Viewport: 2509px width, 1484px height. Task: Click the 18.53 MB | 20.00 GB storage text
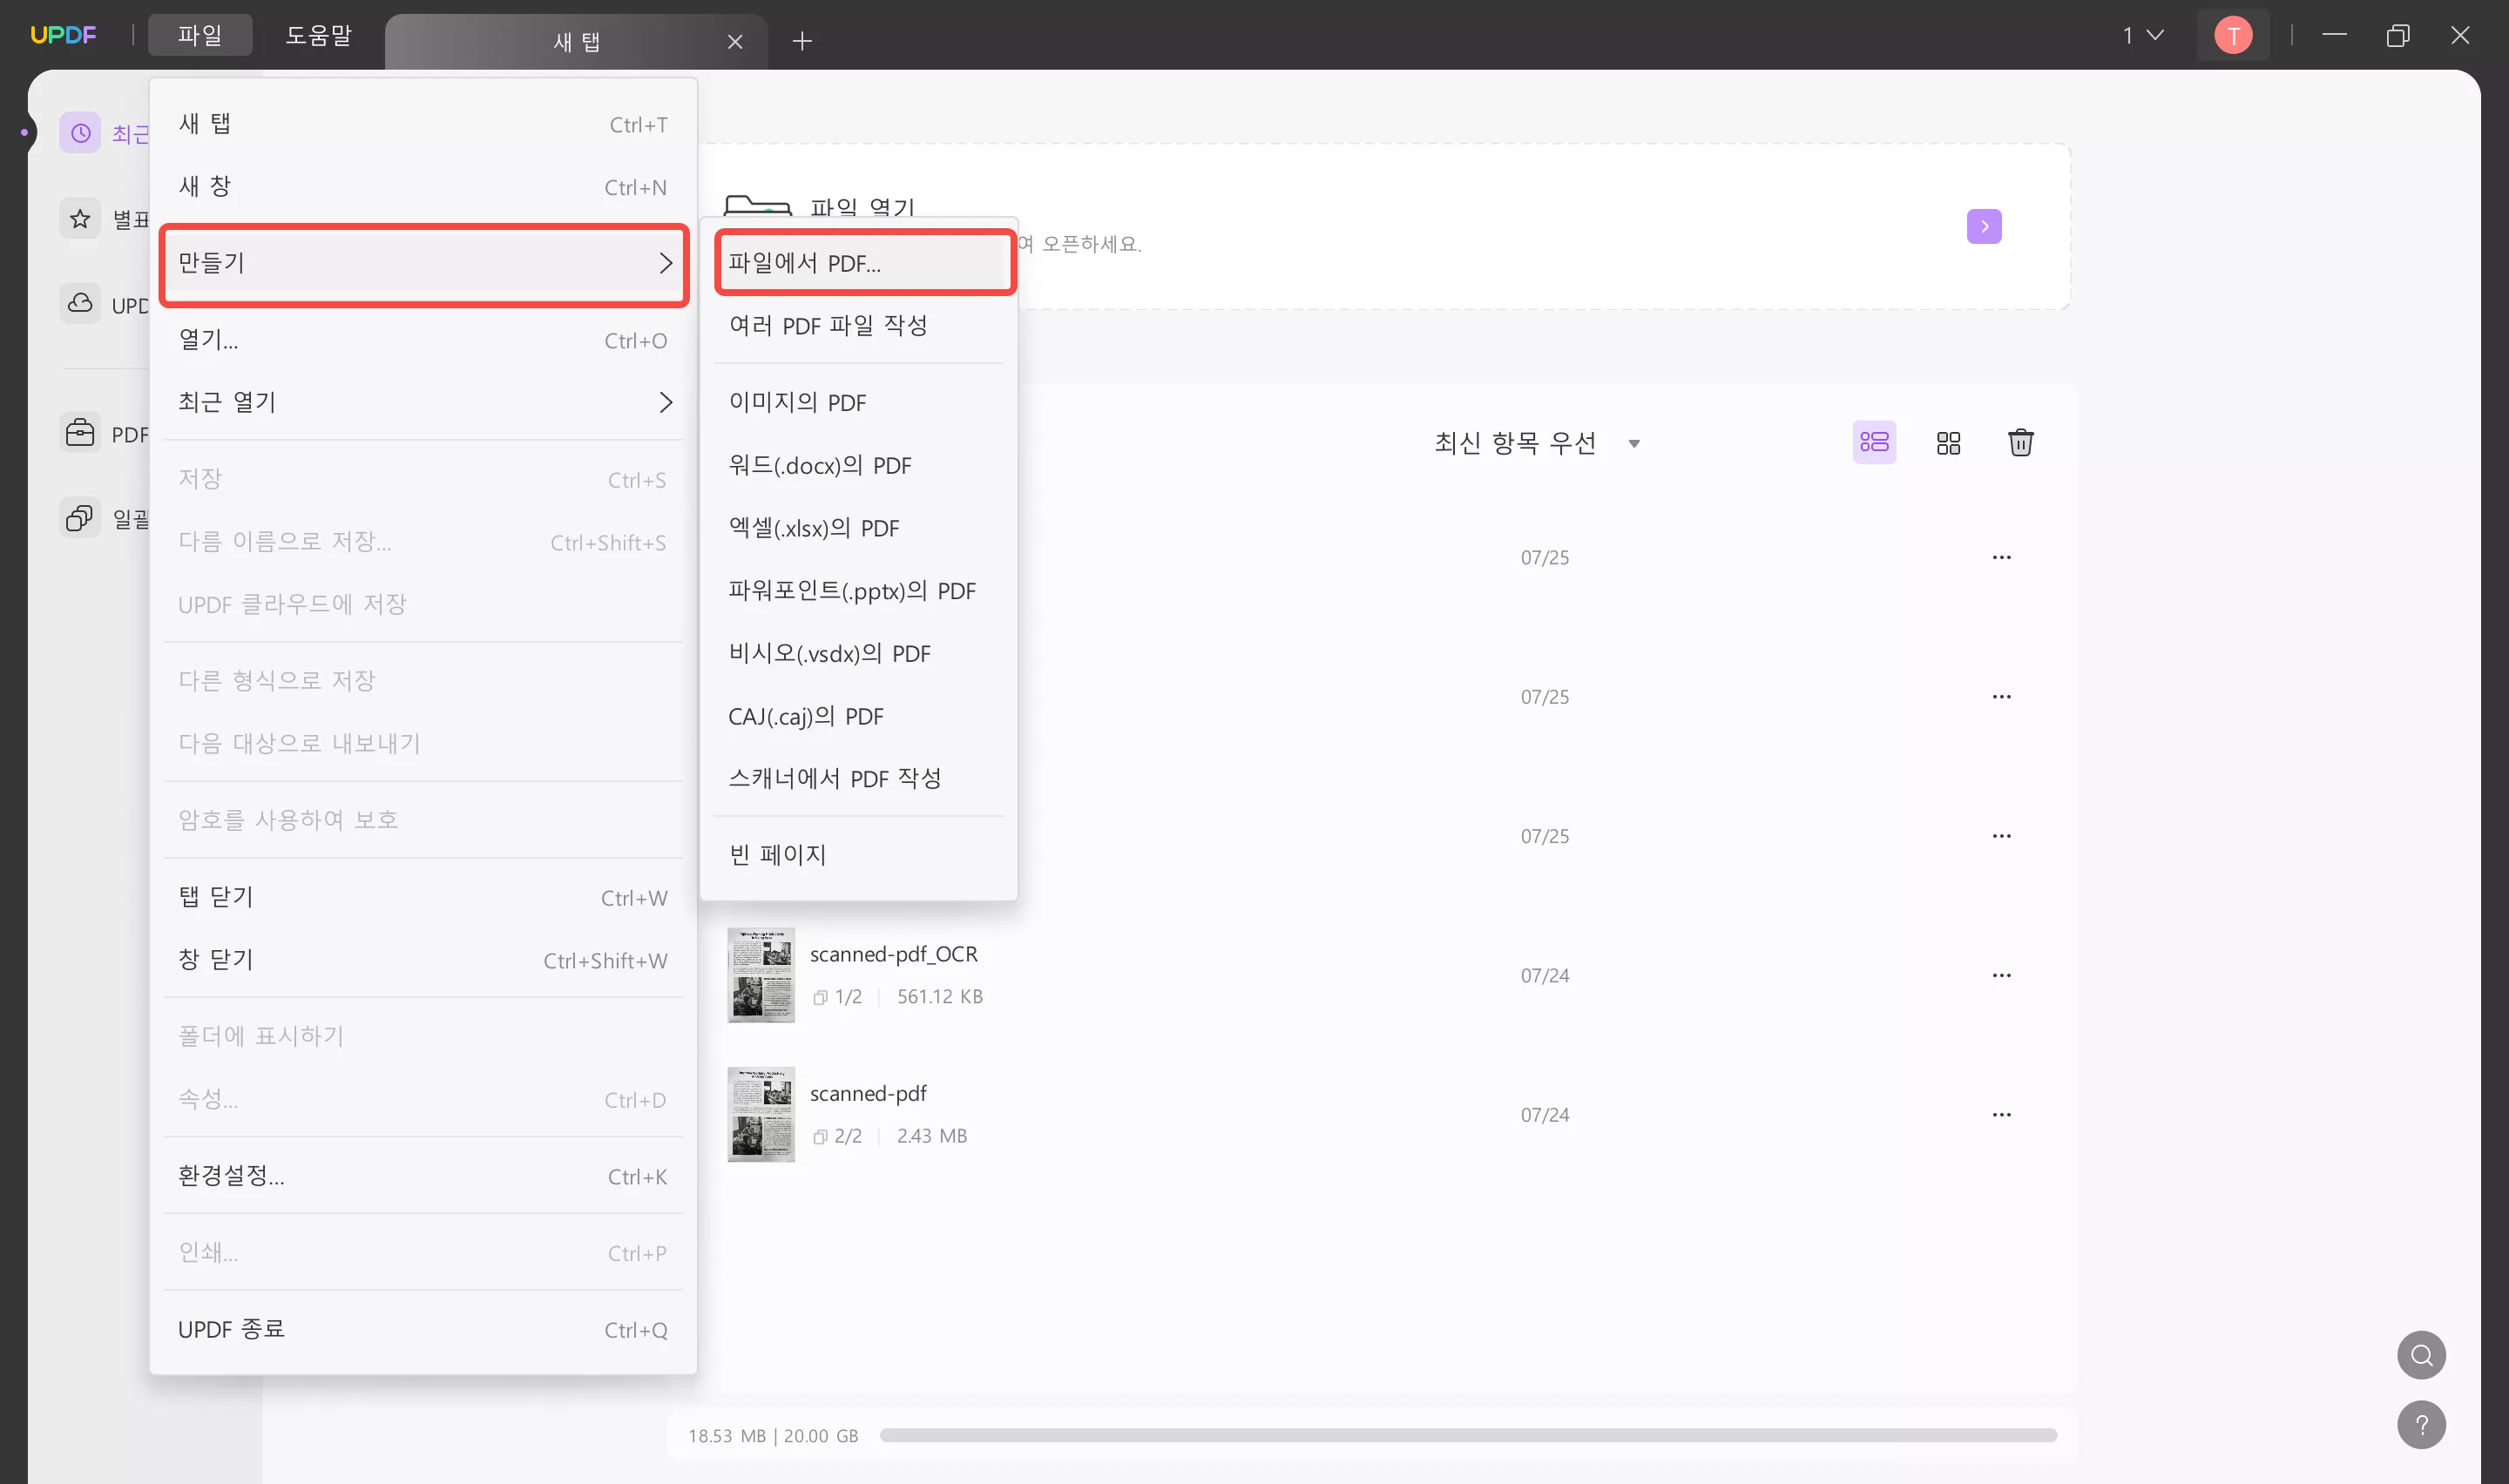(773, 1436)
